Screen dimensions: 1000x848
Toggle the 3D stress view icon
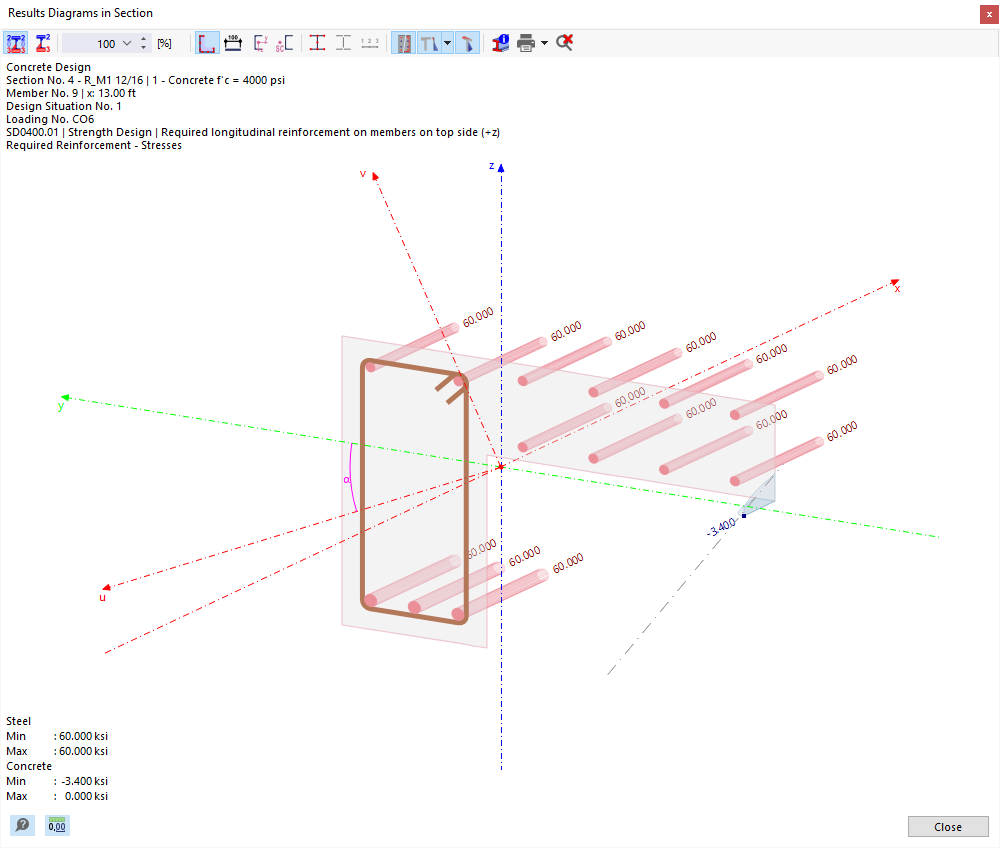coord(467,43)
